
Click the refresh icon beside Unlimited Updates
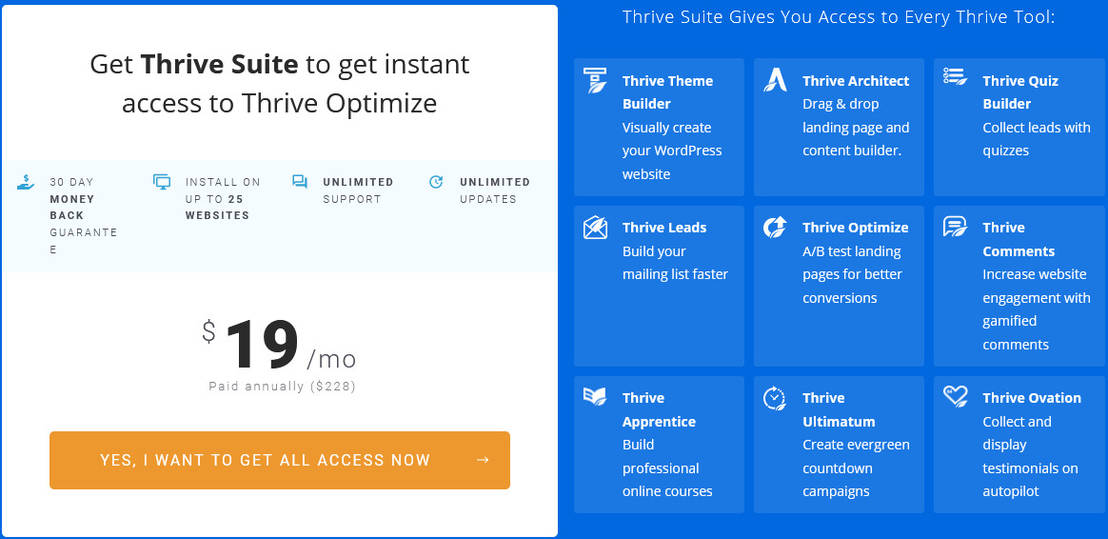coord(436,182)
